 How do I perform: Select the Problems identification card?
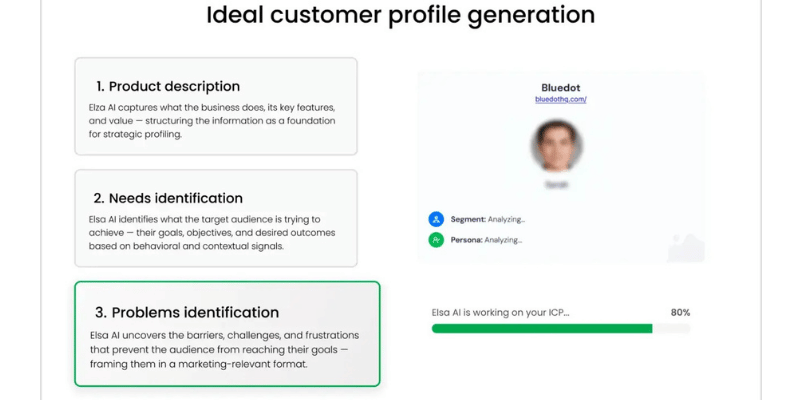coord(227,334)
